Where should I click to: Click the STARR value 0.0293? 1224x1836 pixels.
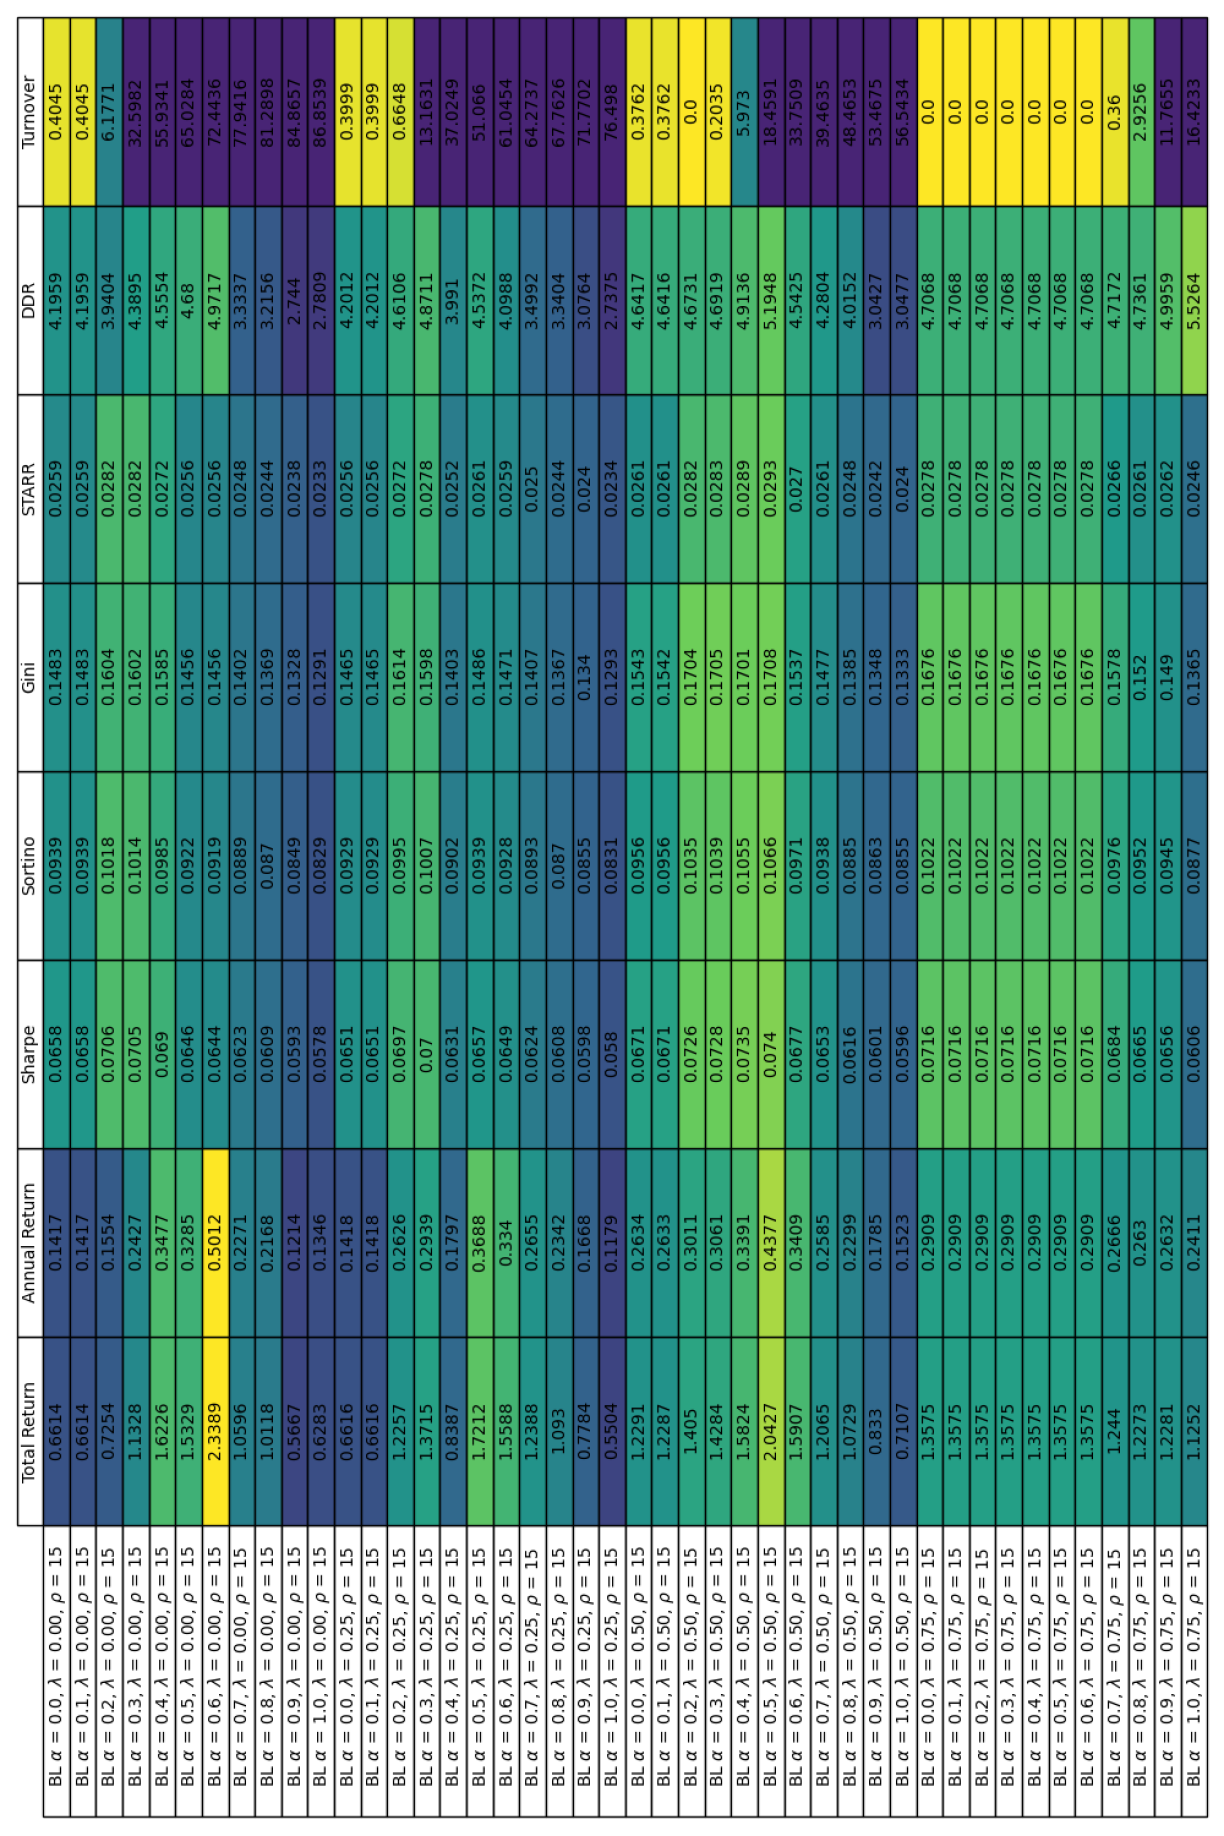click(x=771, y=489)
